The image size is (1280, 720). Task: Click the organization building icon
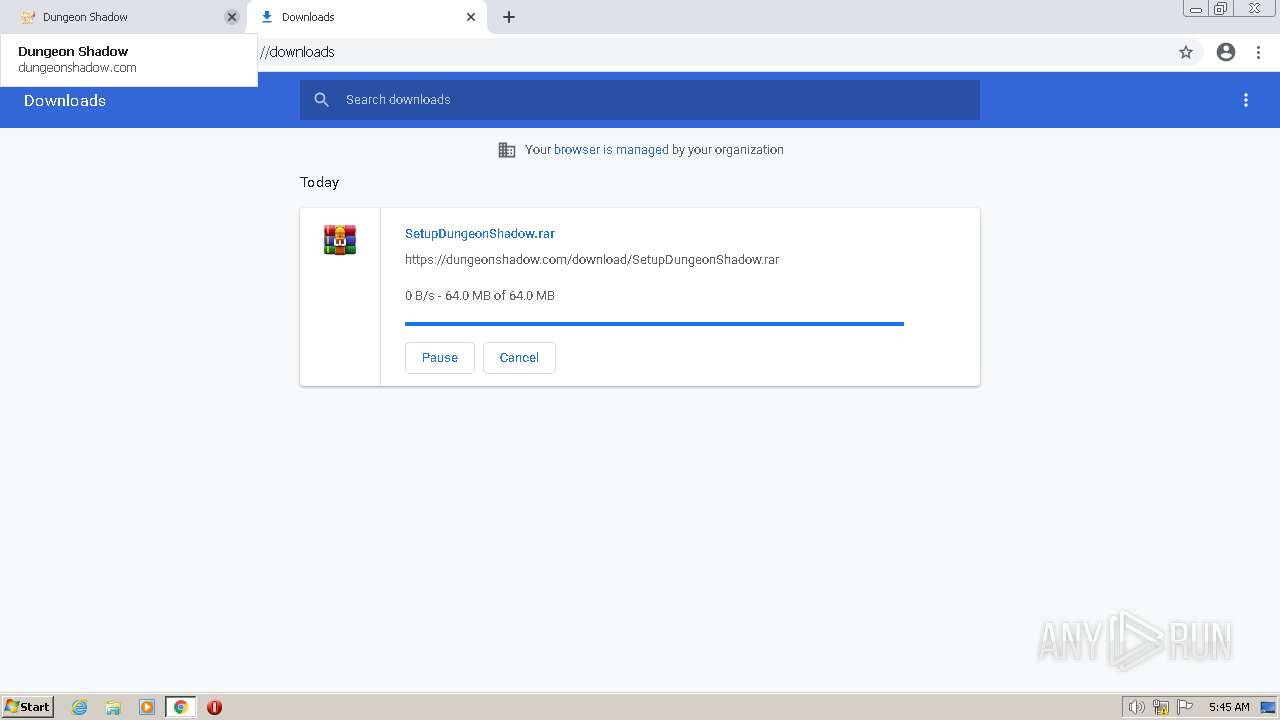point(507,150)
